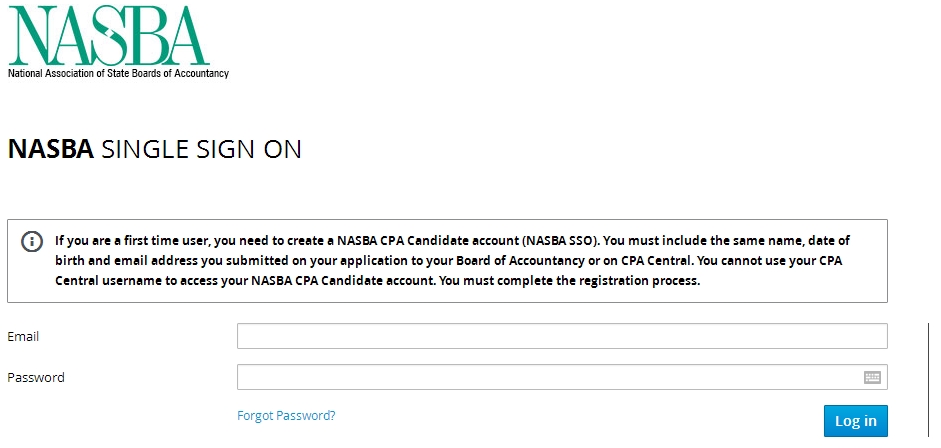Viewport: 941px width, 448px height.
Task: Click the information icon in the notice box
Action: (33, 241)
